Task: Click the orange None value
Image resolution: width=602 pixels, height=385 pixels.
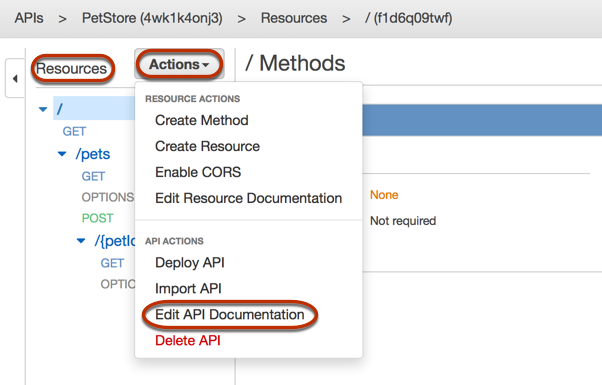Action: point(384,195)
